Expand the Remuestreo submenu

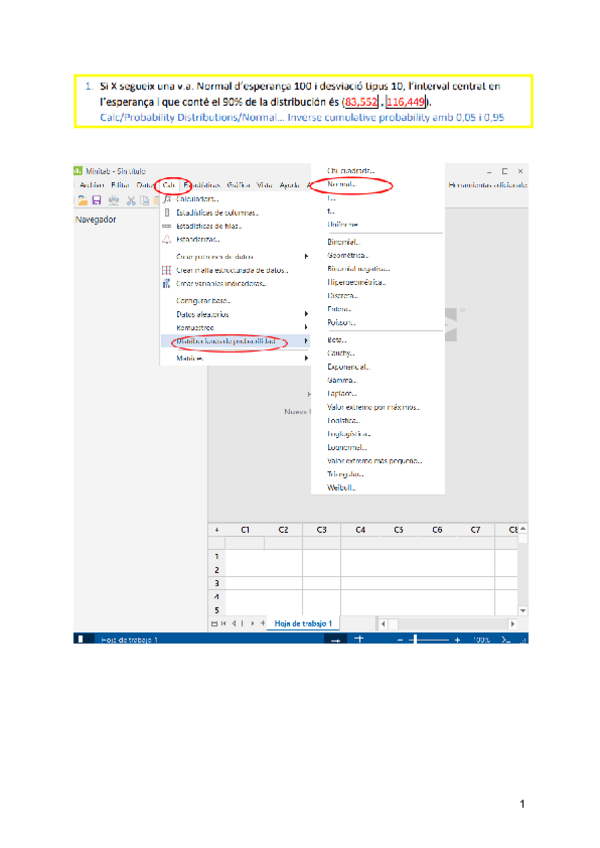pyautogui.click(x=306, y=327)
